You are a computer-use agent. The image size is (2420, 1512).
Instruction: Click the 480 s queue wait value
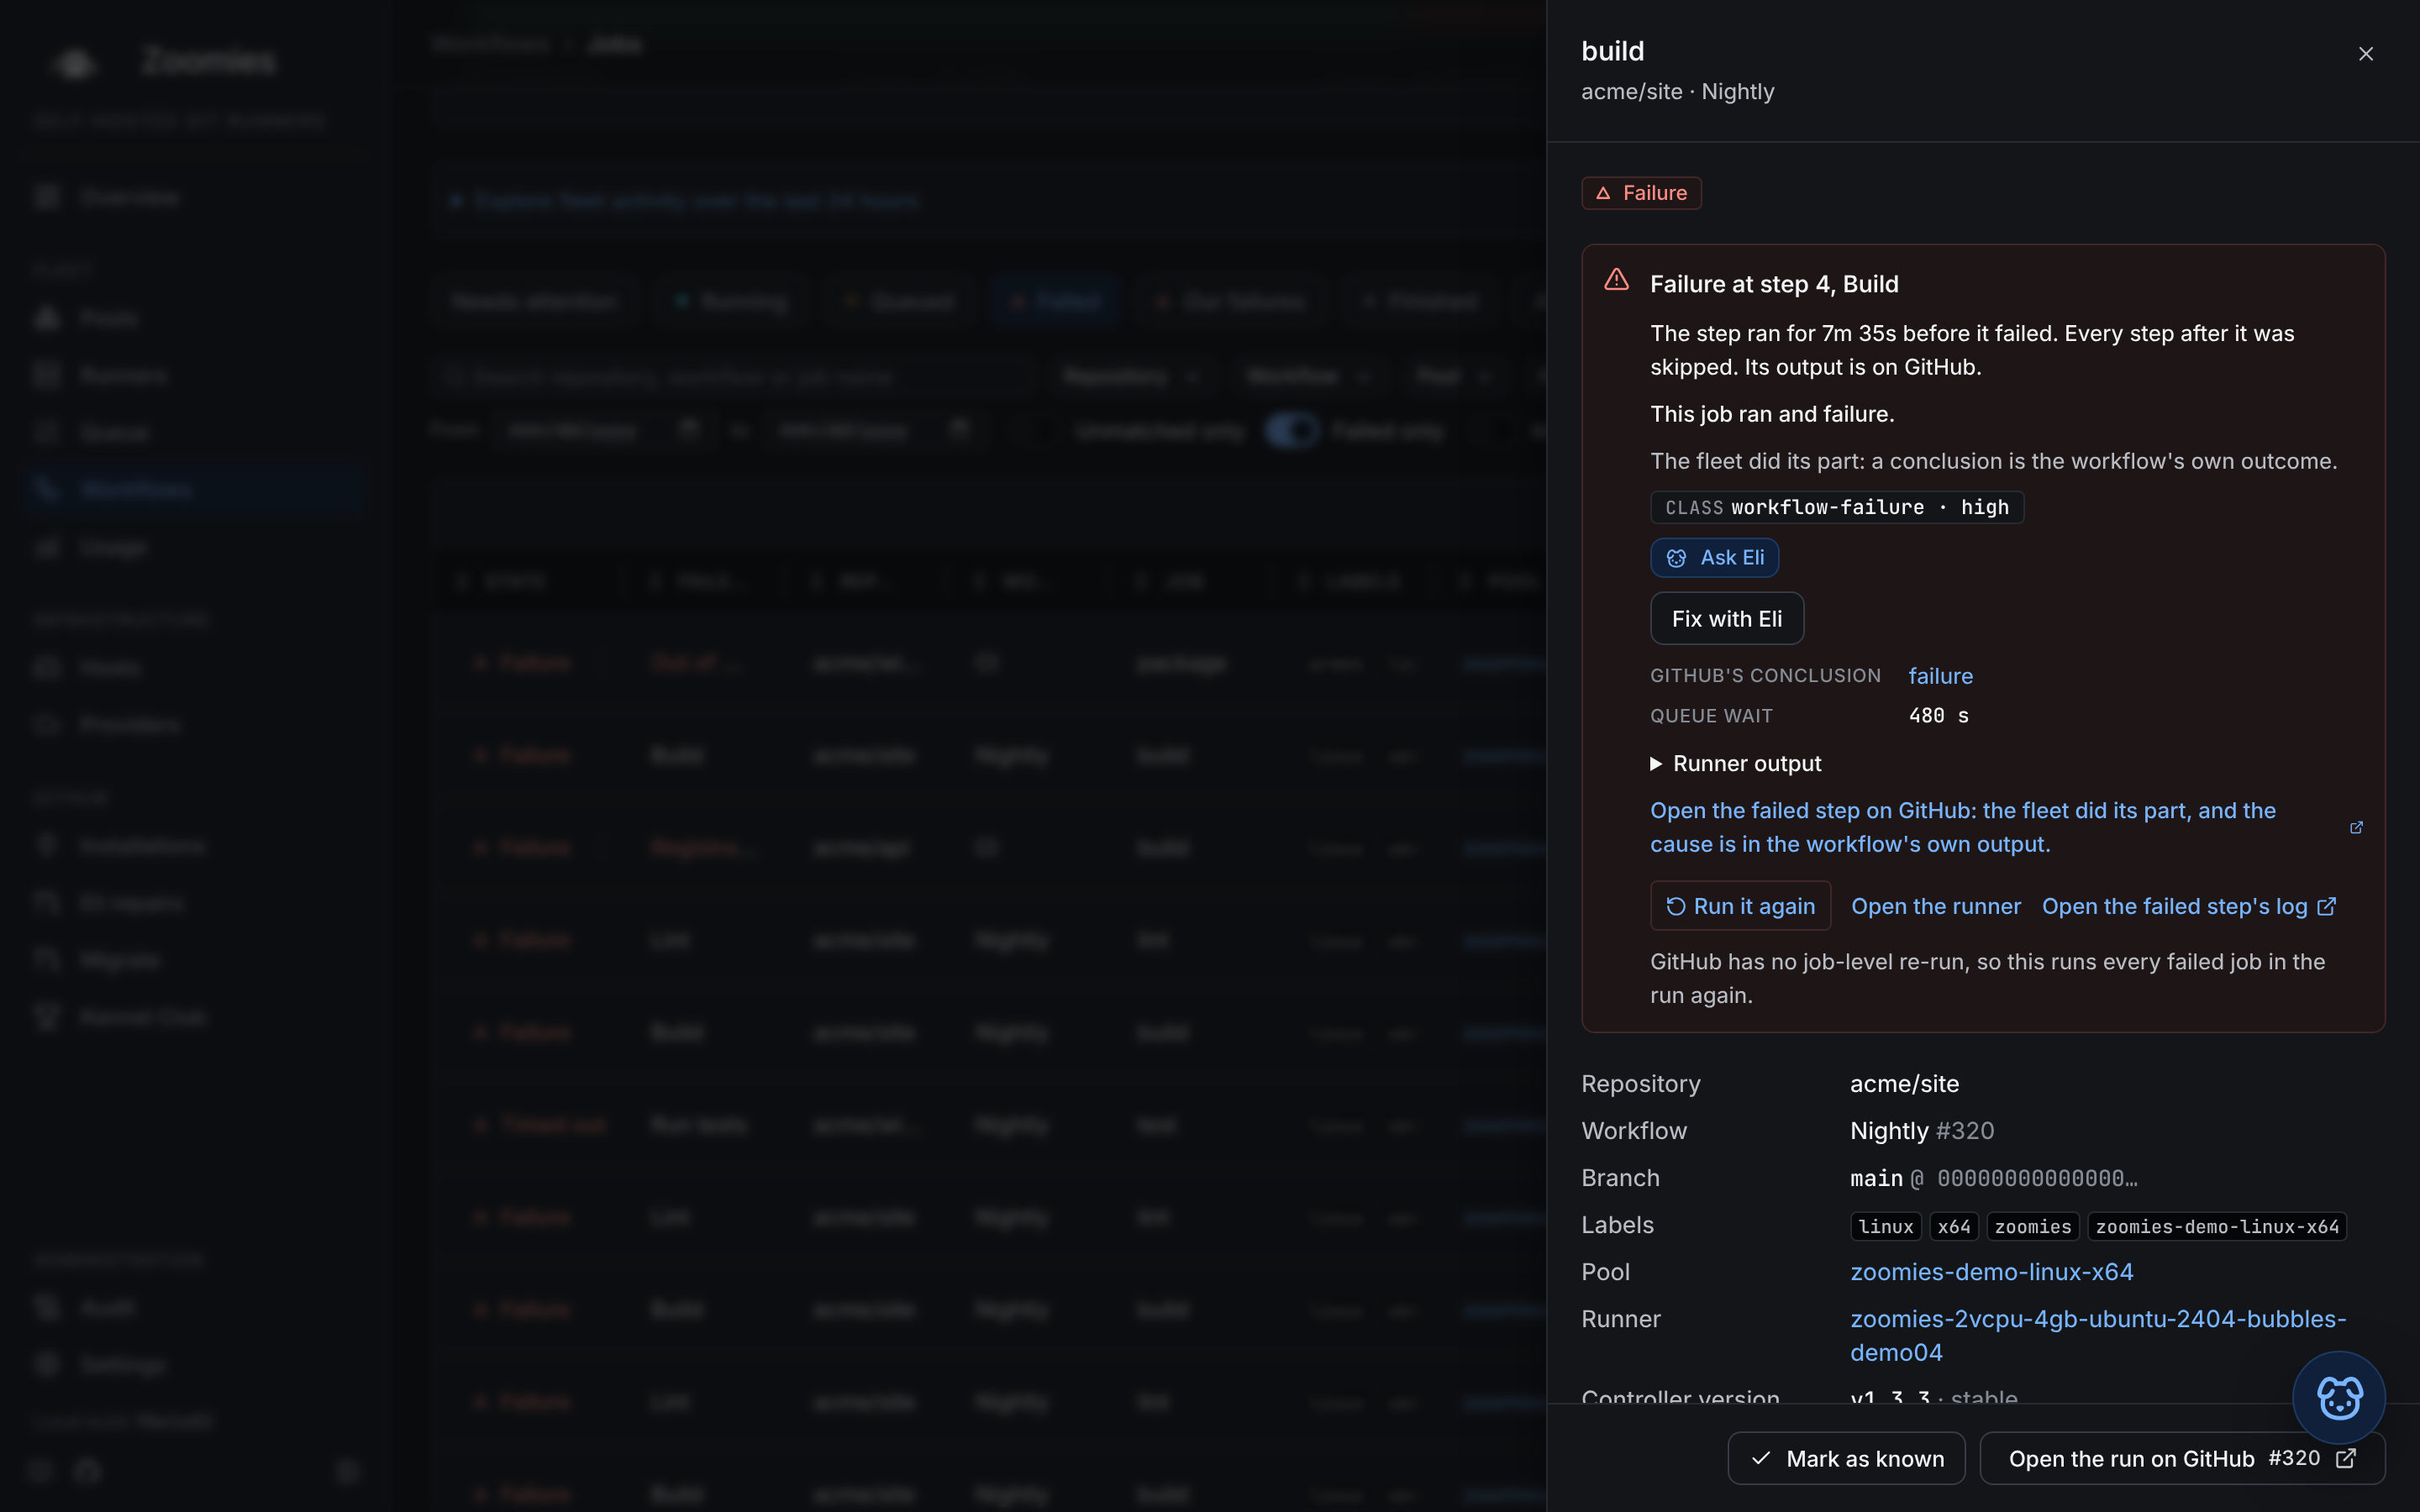pyautogui.click(x=1938, y=716)
